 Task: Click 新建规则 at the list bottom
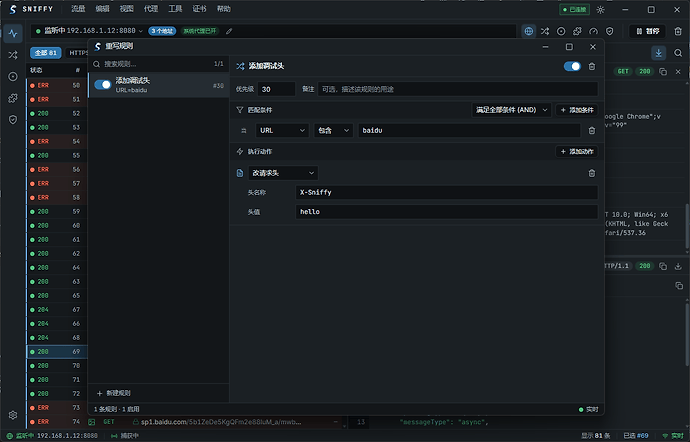click(114, 393)
